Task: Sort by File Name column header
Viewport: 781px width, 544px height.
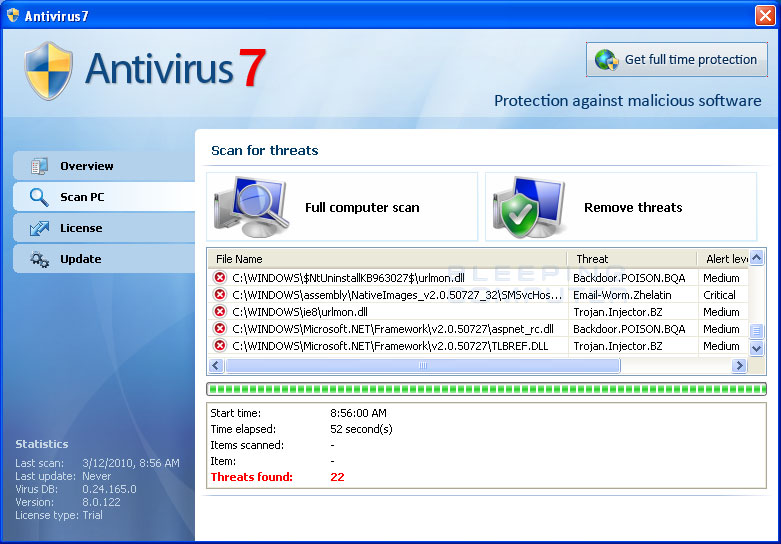Action: pyautogui.click(x=388, y=259)
